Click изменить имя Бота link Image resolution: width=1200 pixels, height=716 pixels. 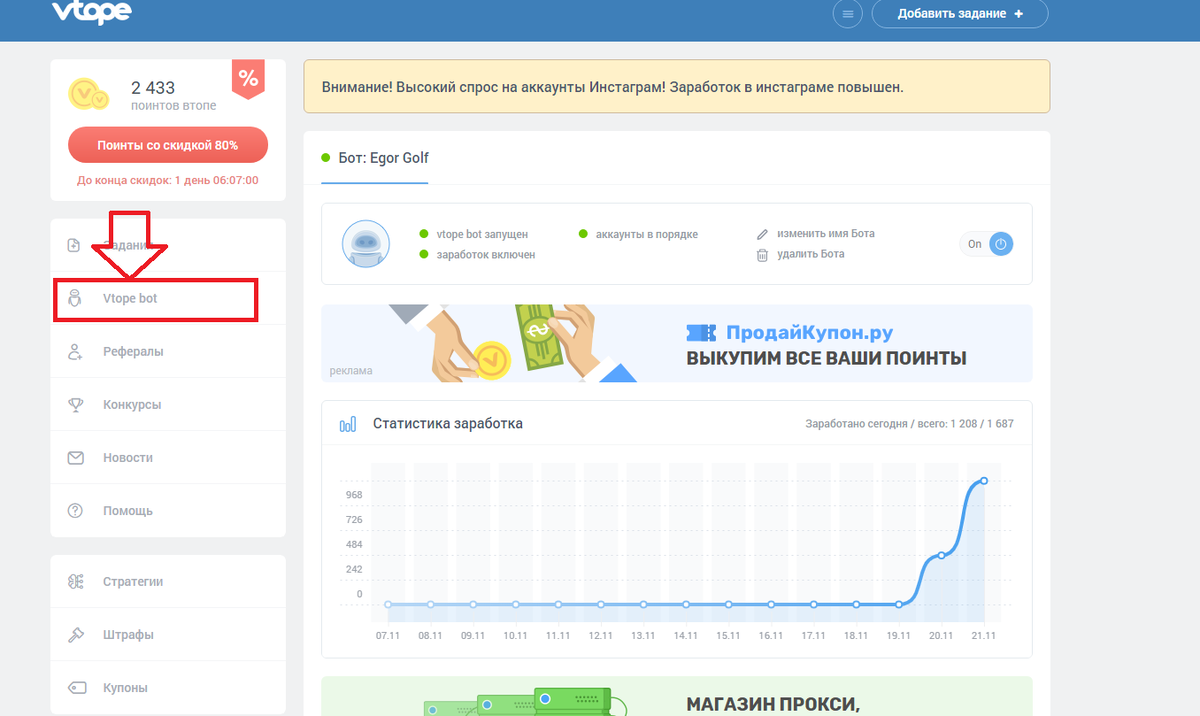point(824,234)
